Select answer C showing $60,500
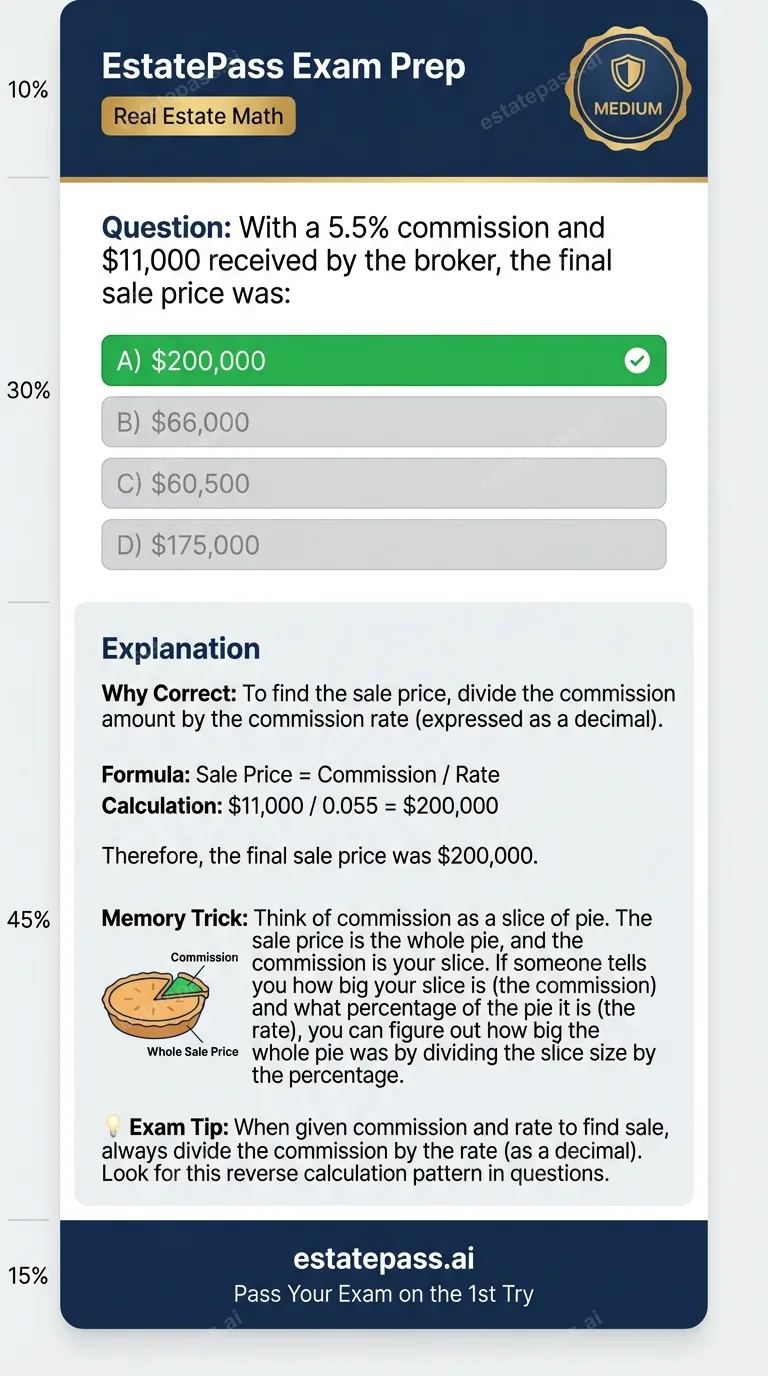768x1376 pixels. click(x=383, y=483)
